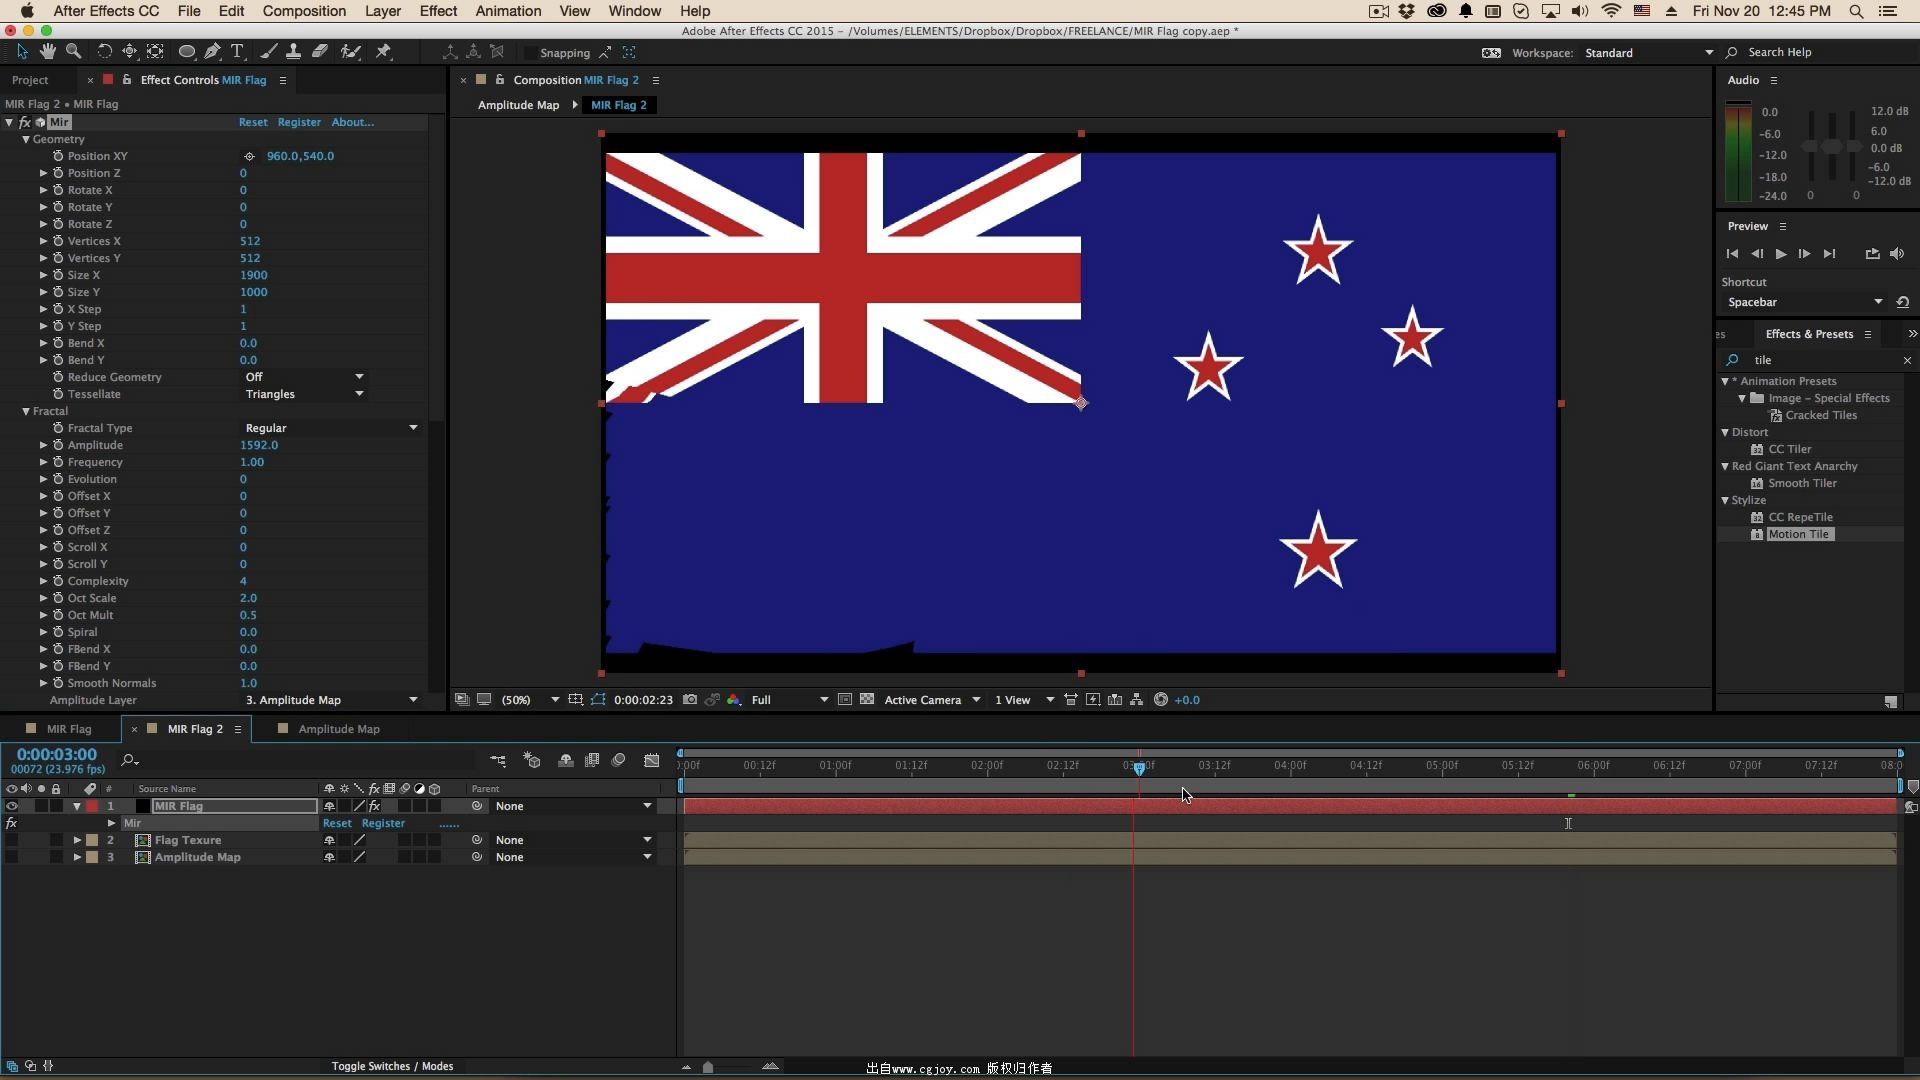Image resolution: width=1920 pixels, height=1080 pixels.
Task: Click Reset in the Mir effect header
Action: [253, 122]
